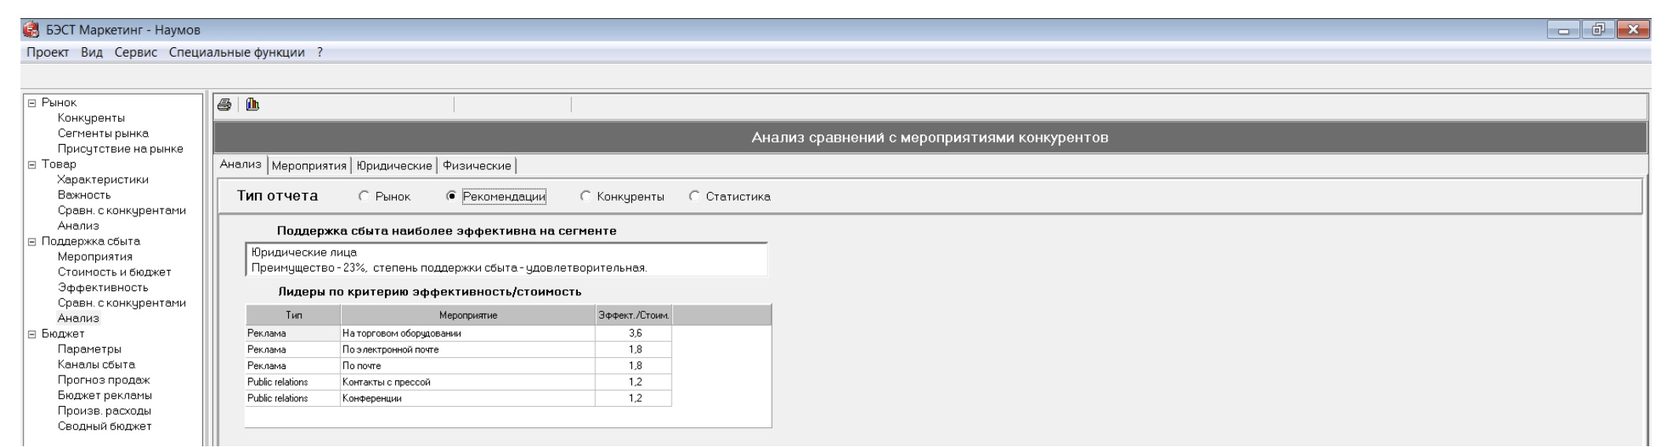Open Сегменты рынка in the tree
The width and height of the screenshot is (1680, 447).
click(x=103, y=134)
